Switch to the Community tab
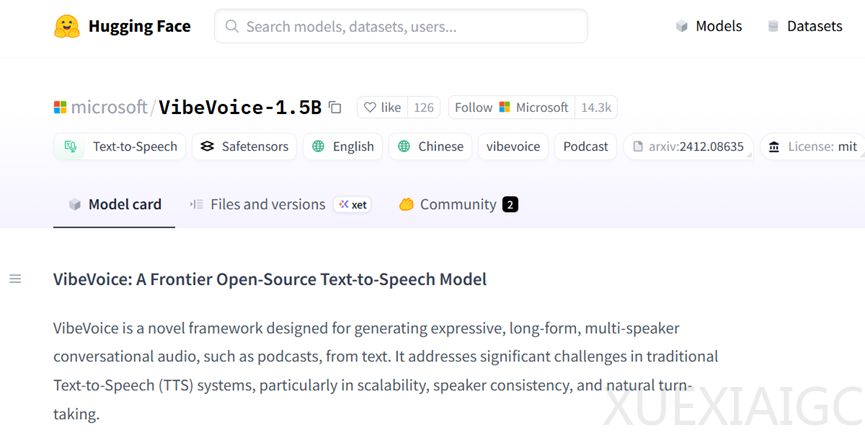Screen dimensions: 865x438 (458, 204)
